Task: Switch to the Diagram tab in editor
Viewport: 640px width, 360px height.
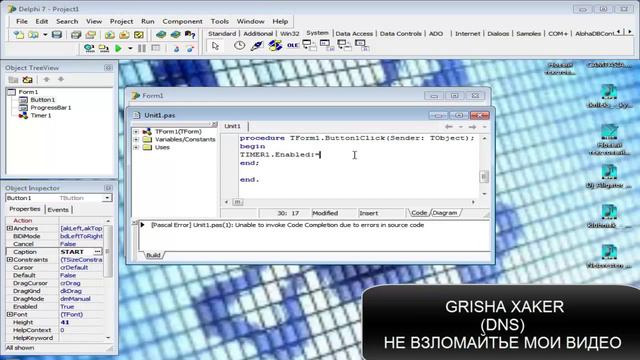Action: tap(445, 213)
